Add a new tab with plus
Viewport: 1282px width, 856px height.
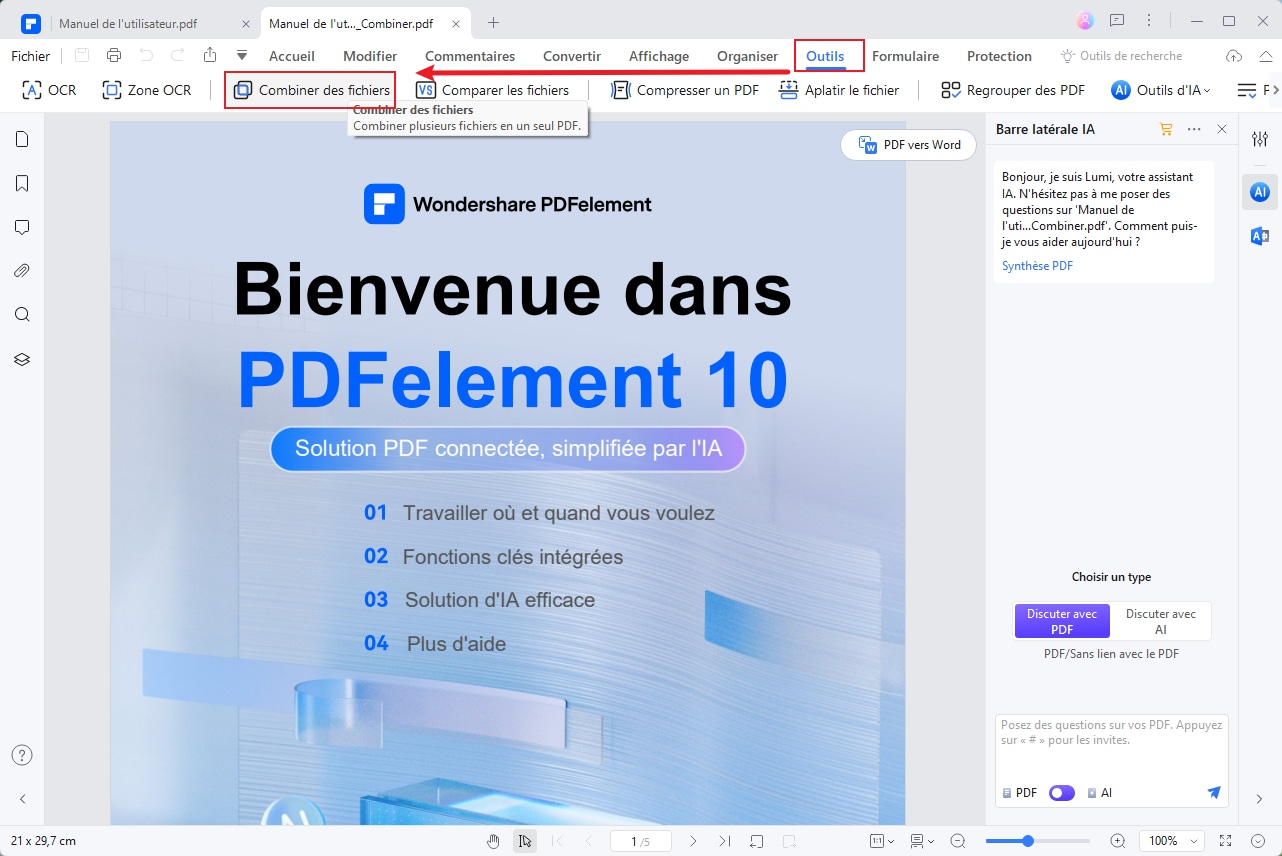pyautogui.click(x=493, y=22)
